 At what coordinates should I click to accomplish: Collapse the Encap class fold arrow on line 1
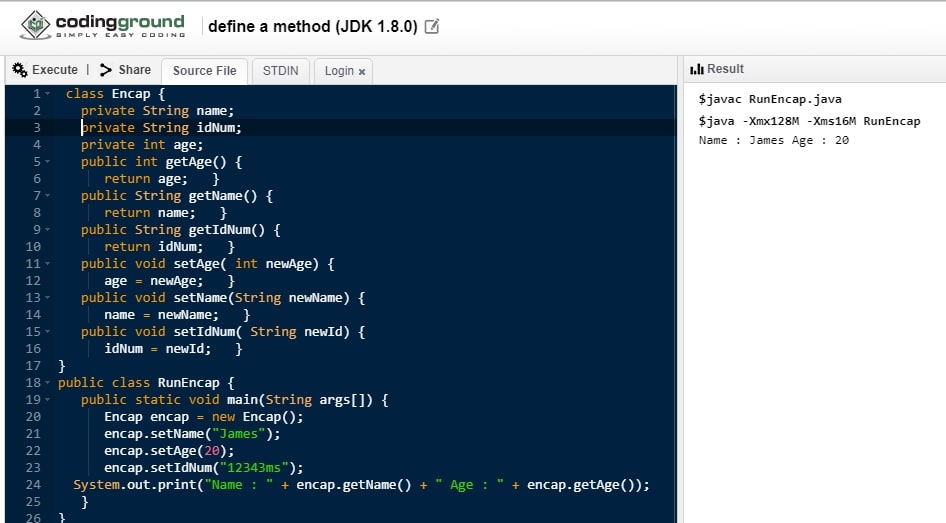point(47,94)
